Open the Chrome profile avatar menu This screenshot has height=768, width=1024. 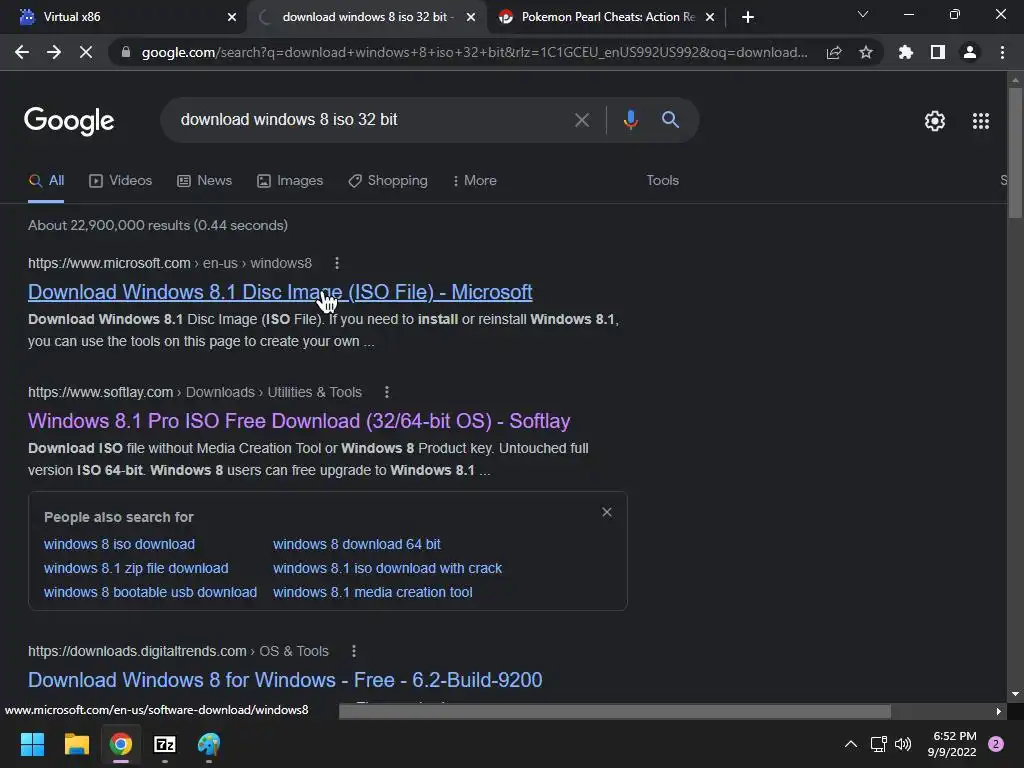point(970,52)
